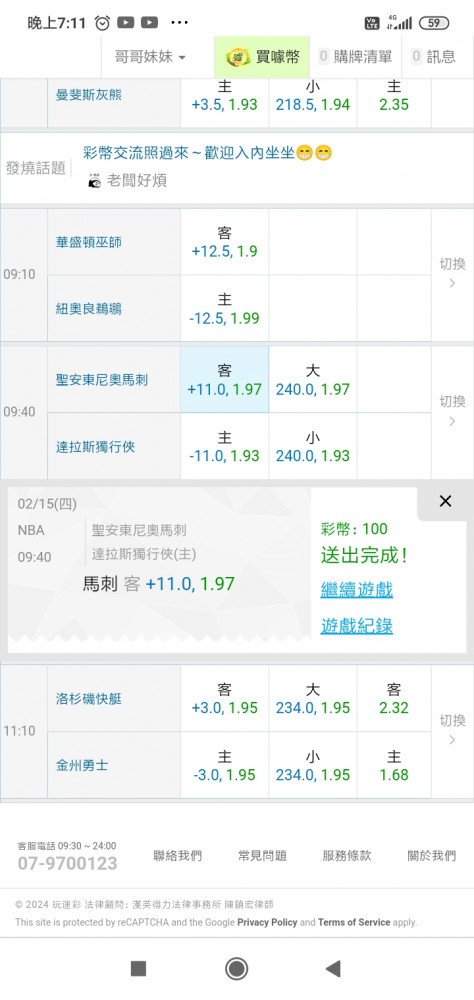This screenshot has height=1000, width=474.
Task: Select Mavericks 主 -11.0, 1.93 spread bet
Action: (x=225, y=446)
